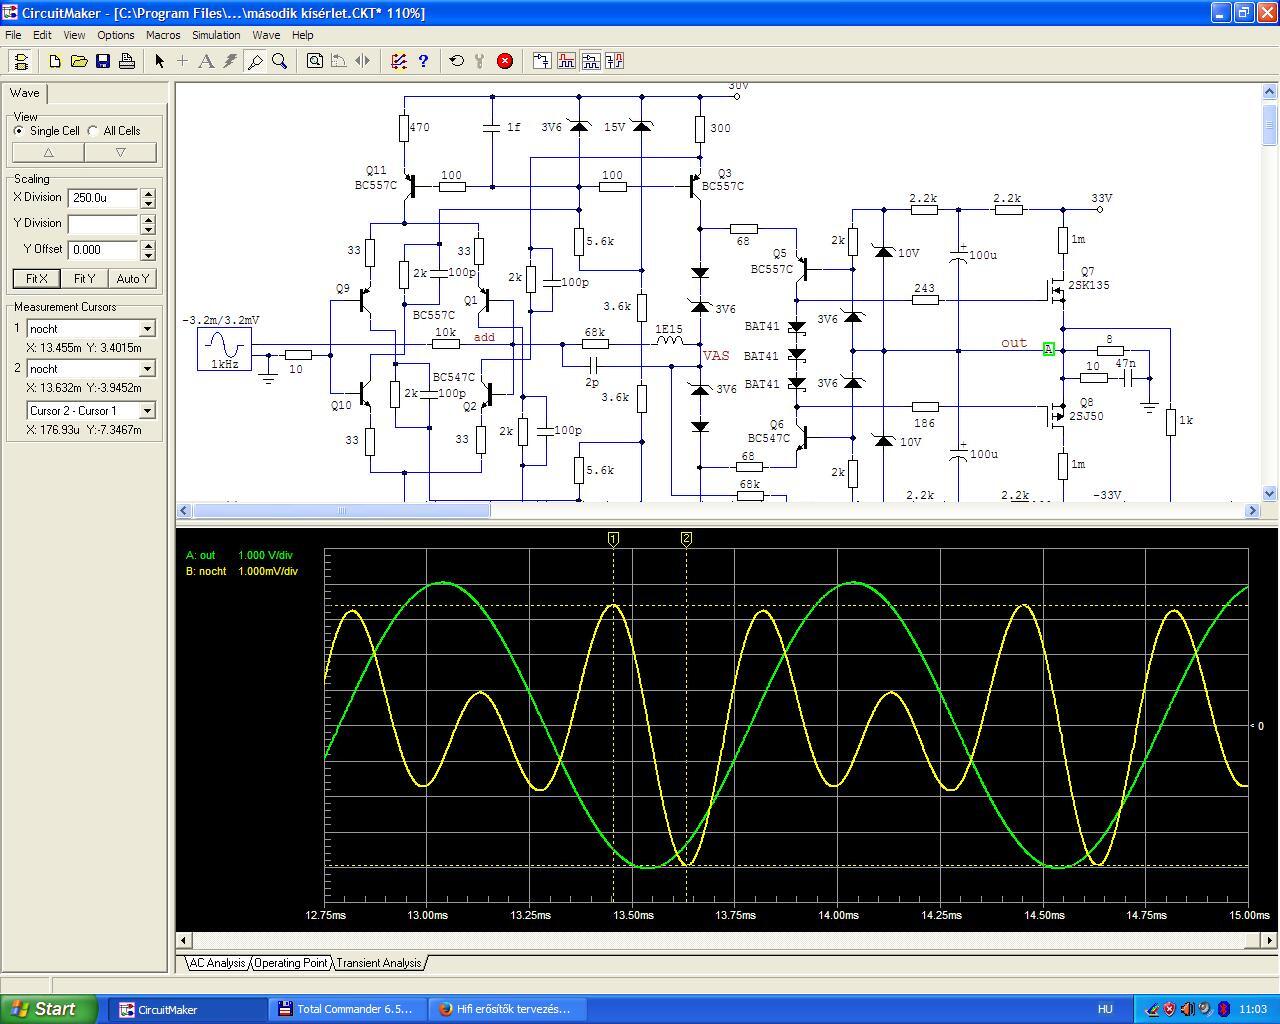Click the Fit Y button
1280x1024 pixels.
(84, 279)
